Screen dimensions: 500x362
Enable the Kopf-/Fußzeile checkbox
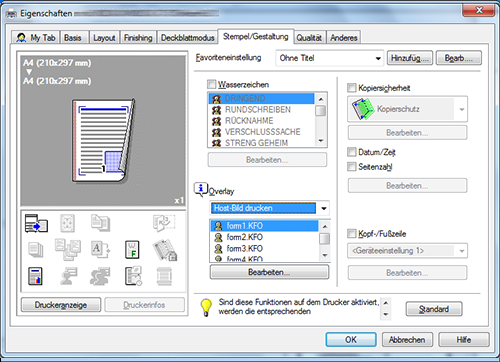tap(352, 233)
